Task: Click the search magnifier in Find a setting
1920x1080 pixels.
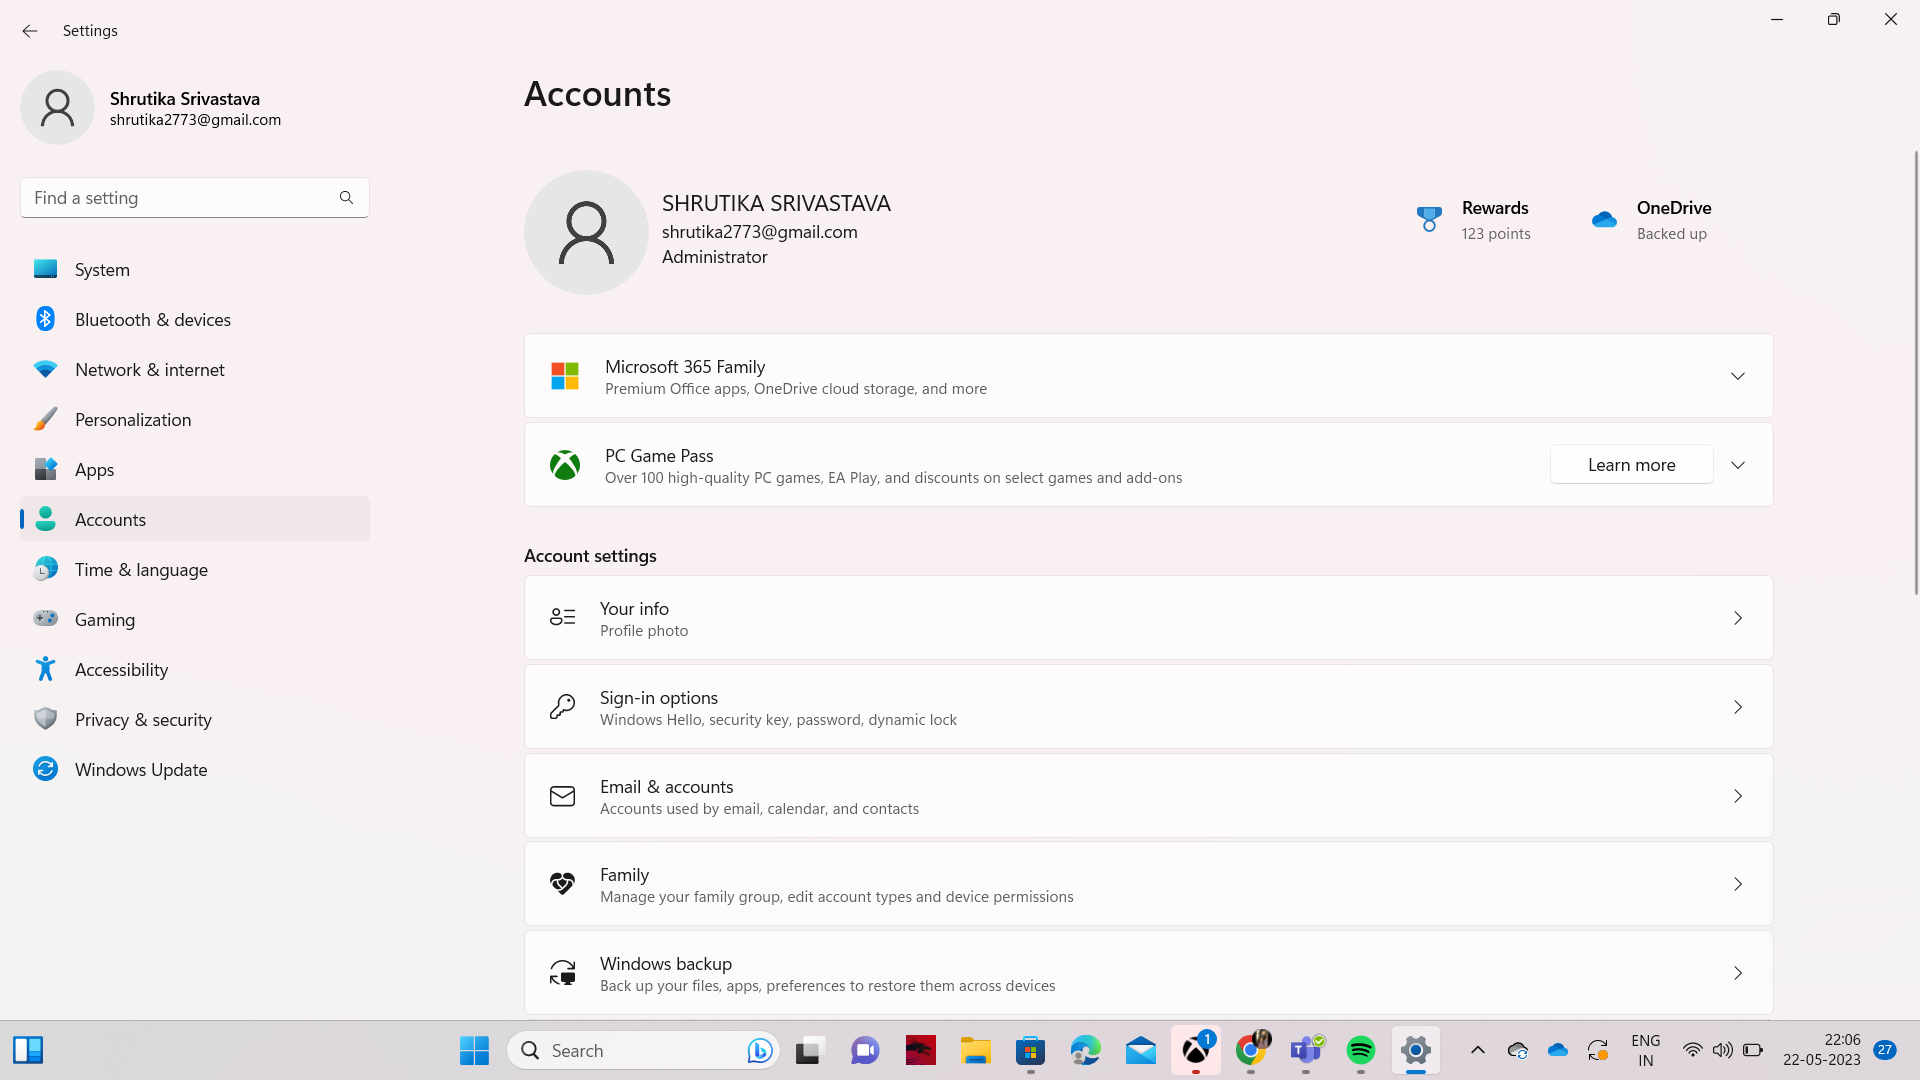Action: [x=346, y=198]
